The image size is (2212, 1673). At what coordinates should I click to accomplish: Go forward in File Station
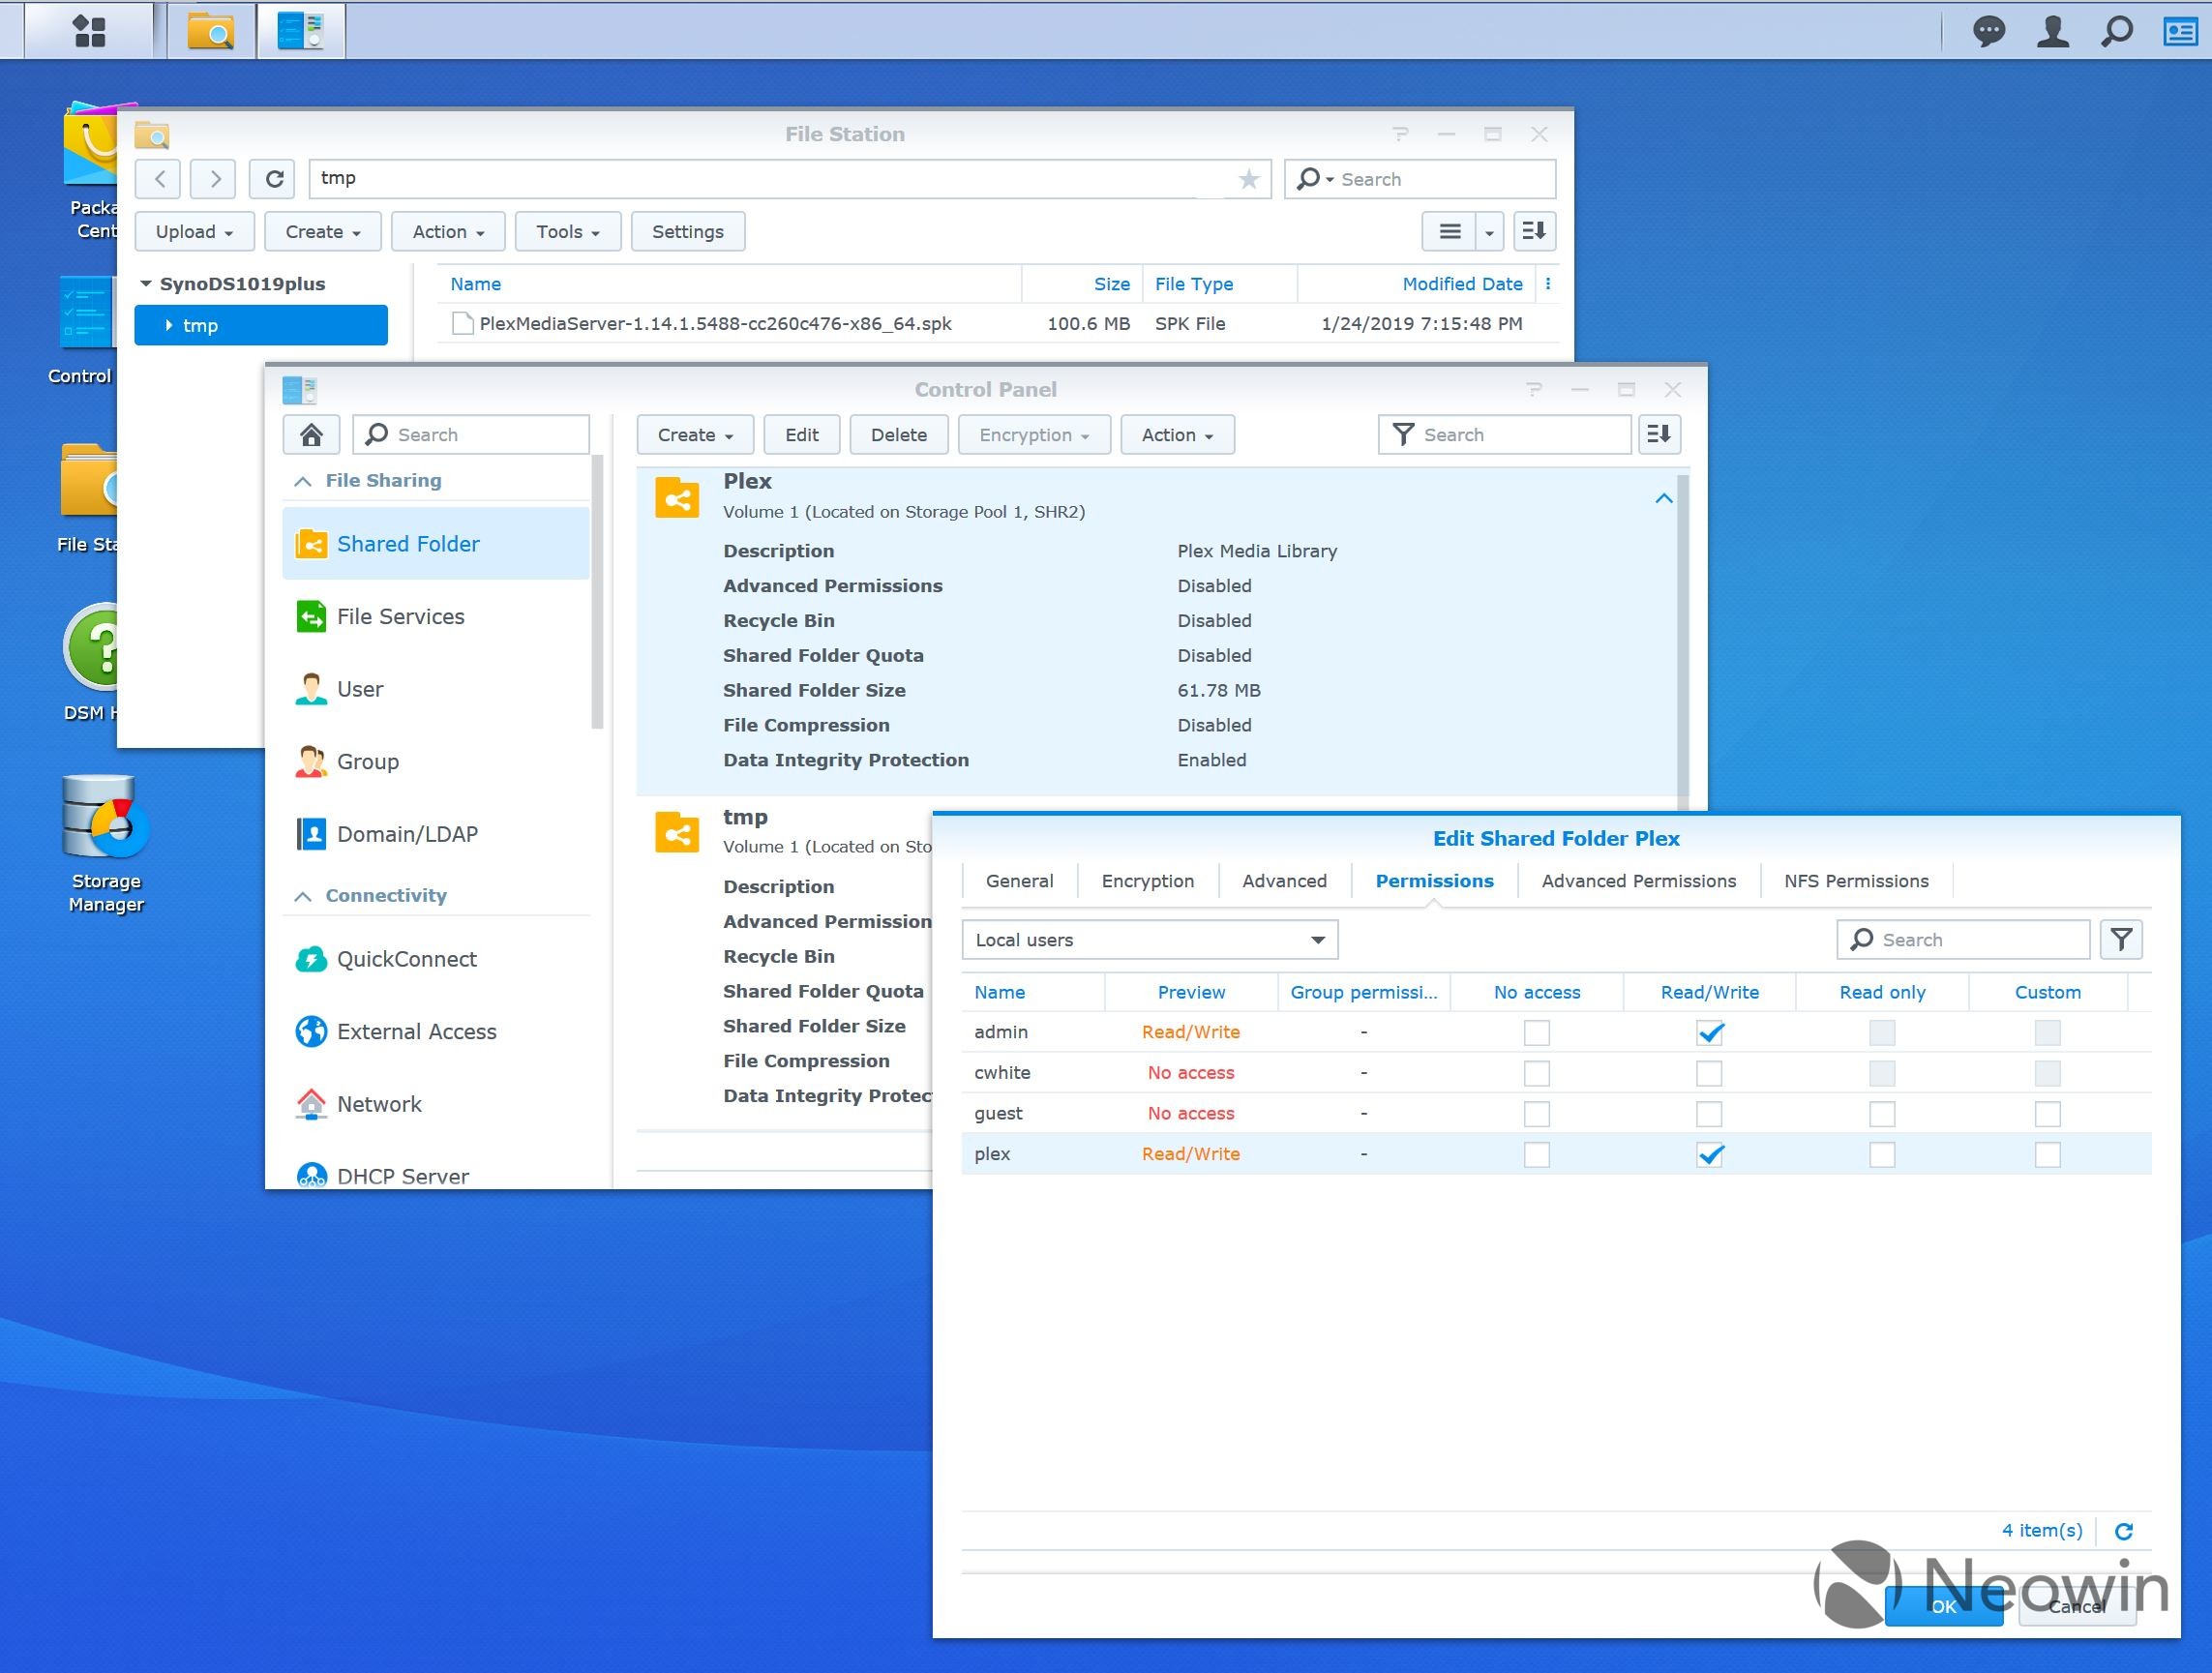tap(214, 179)
